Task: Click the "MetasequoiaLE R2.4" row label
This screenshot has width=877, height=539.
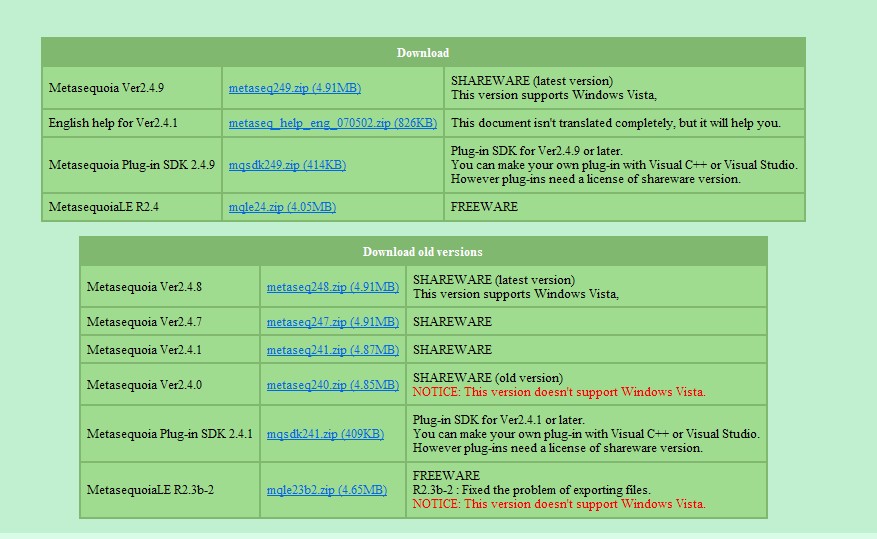Action: pos(103,207)
